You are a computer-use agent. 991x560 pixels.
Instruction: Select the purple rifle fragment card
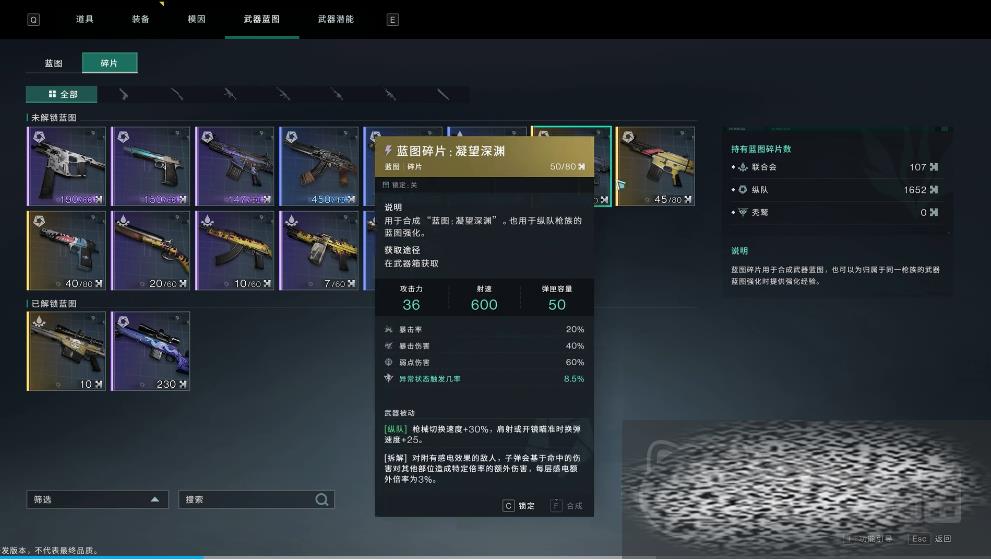click(x=234, y=166)
